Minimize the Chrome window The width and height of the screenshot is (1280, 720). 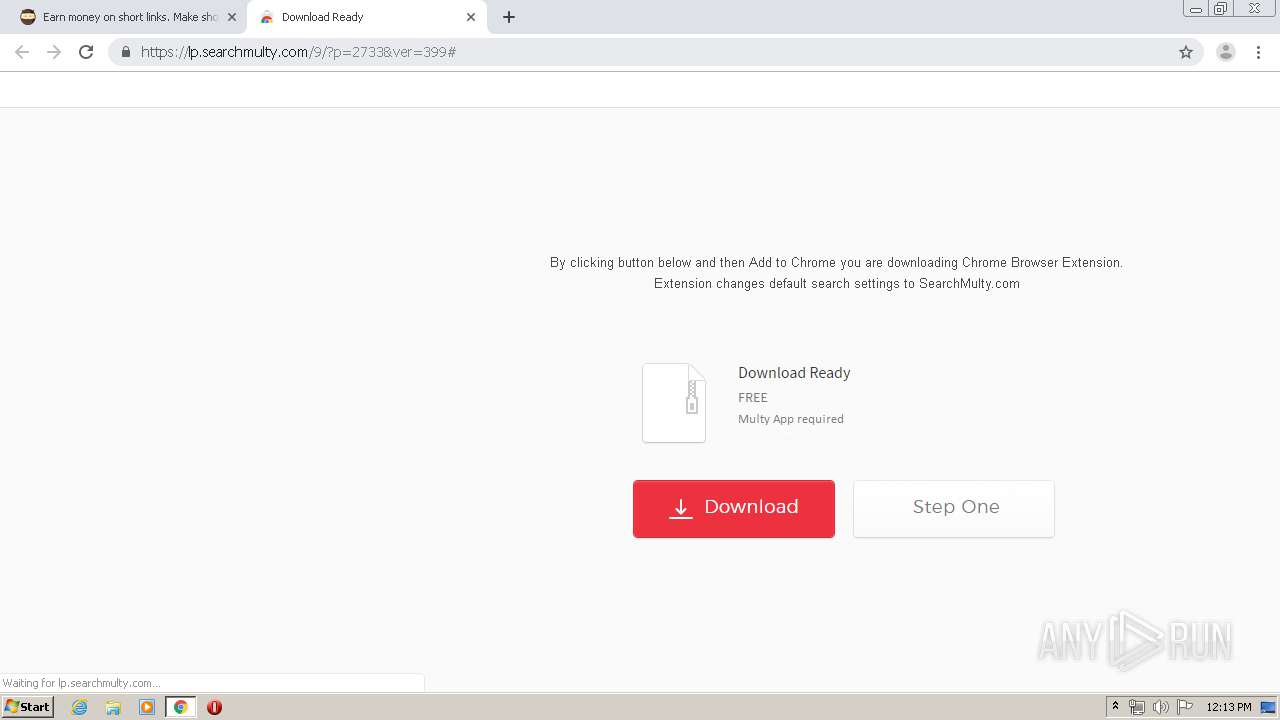[1196, 9]
